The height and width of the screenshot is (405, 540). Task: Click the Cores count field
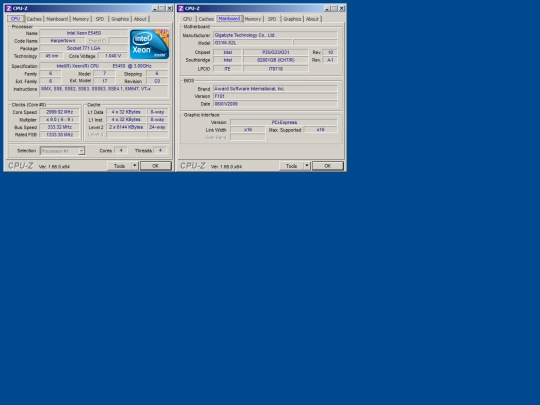tap(121, 150)
